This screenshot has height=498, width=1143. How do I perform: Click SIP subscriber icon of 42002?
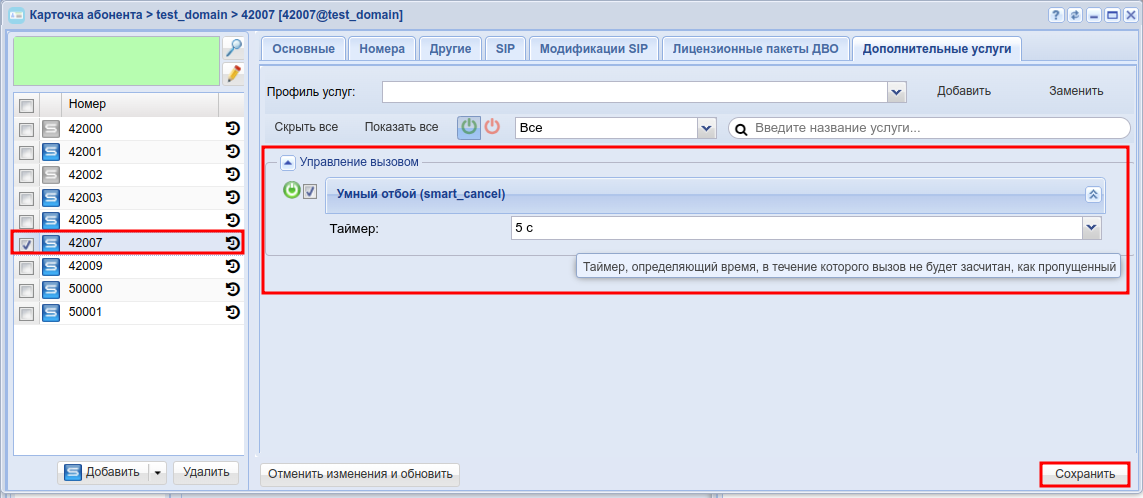(x=51, y=175)
